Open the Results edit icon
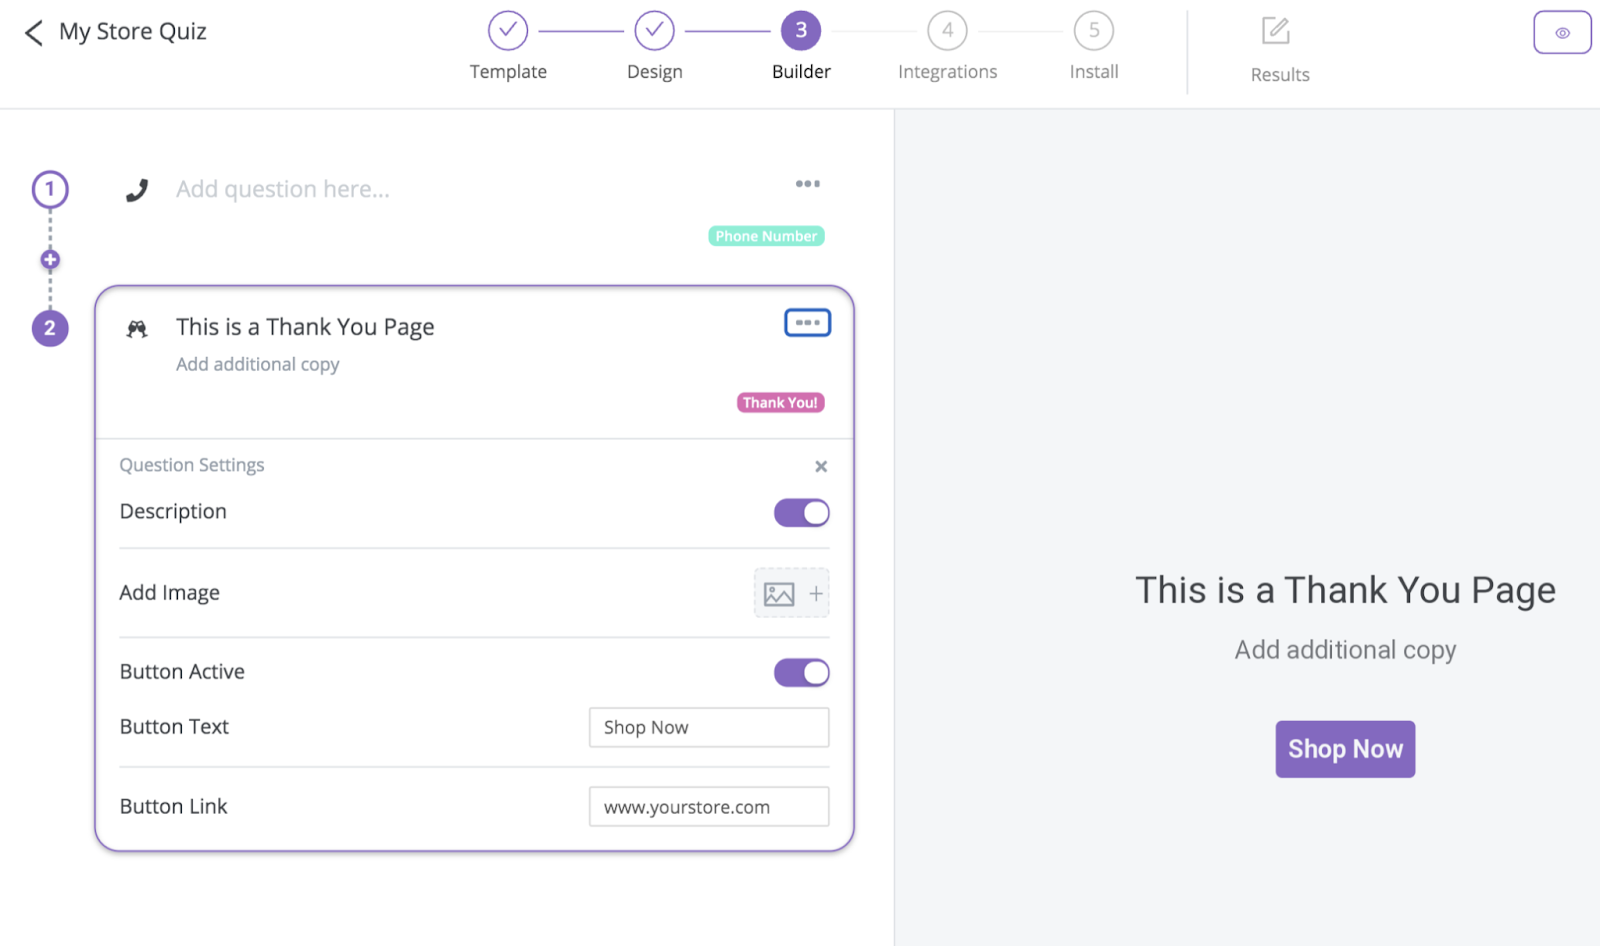The image size is (1600, 946). click(x=1276, y=31)
